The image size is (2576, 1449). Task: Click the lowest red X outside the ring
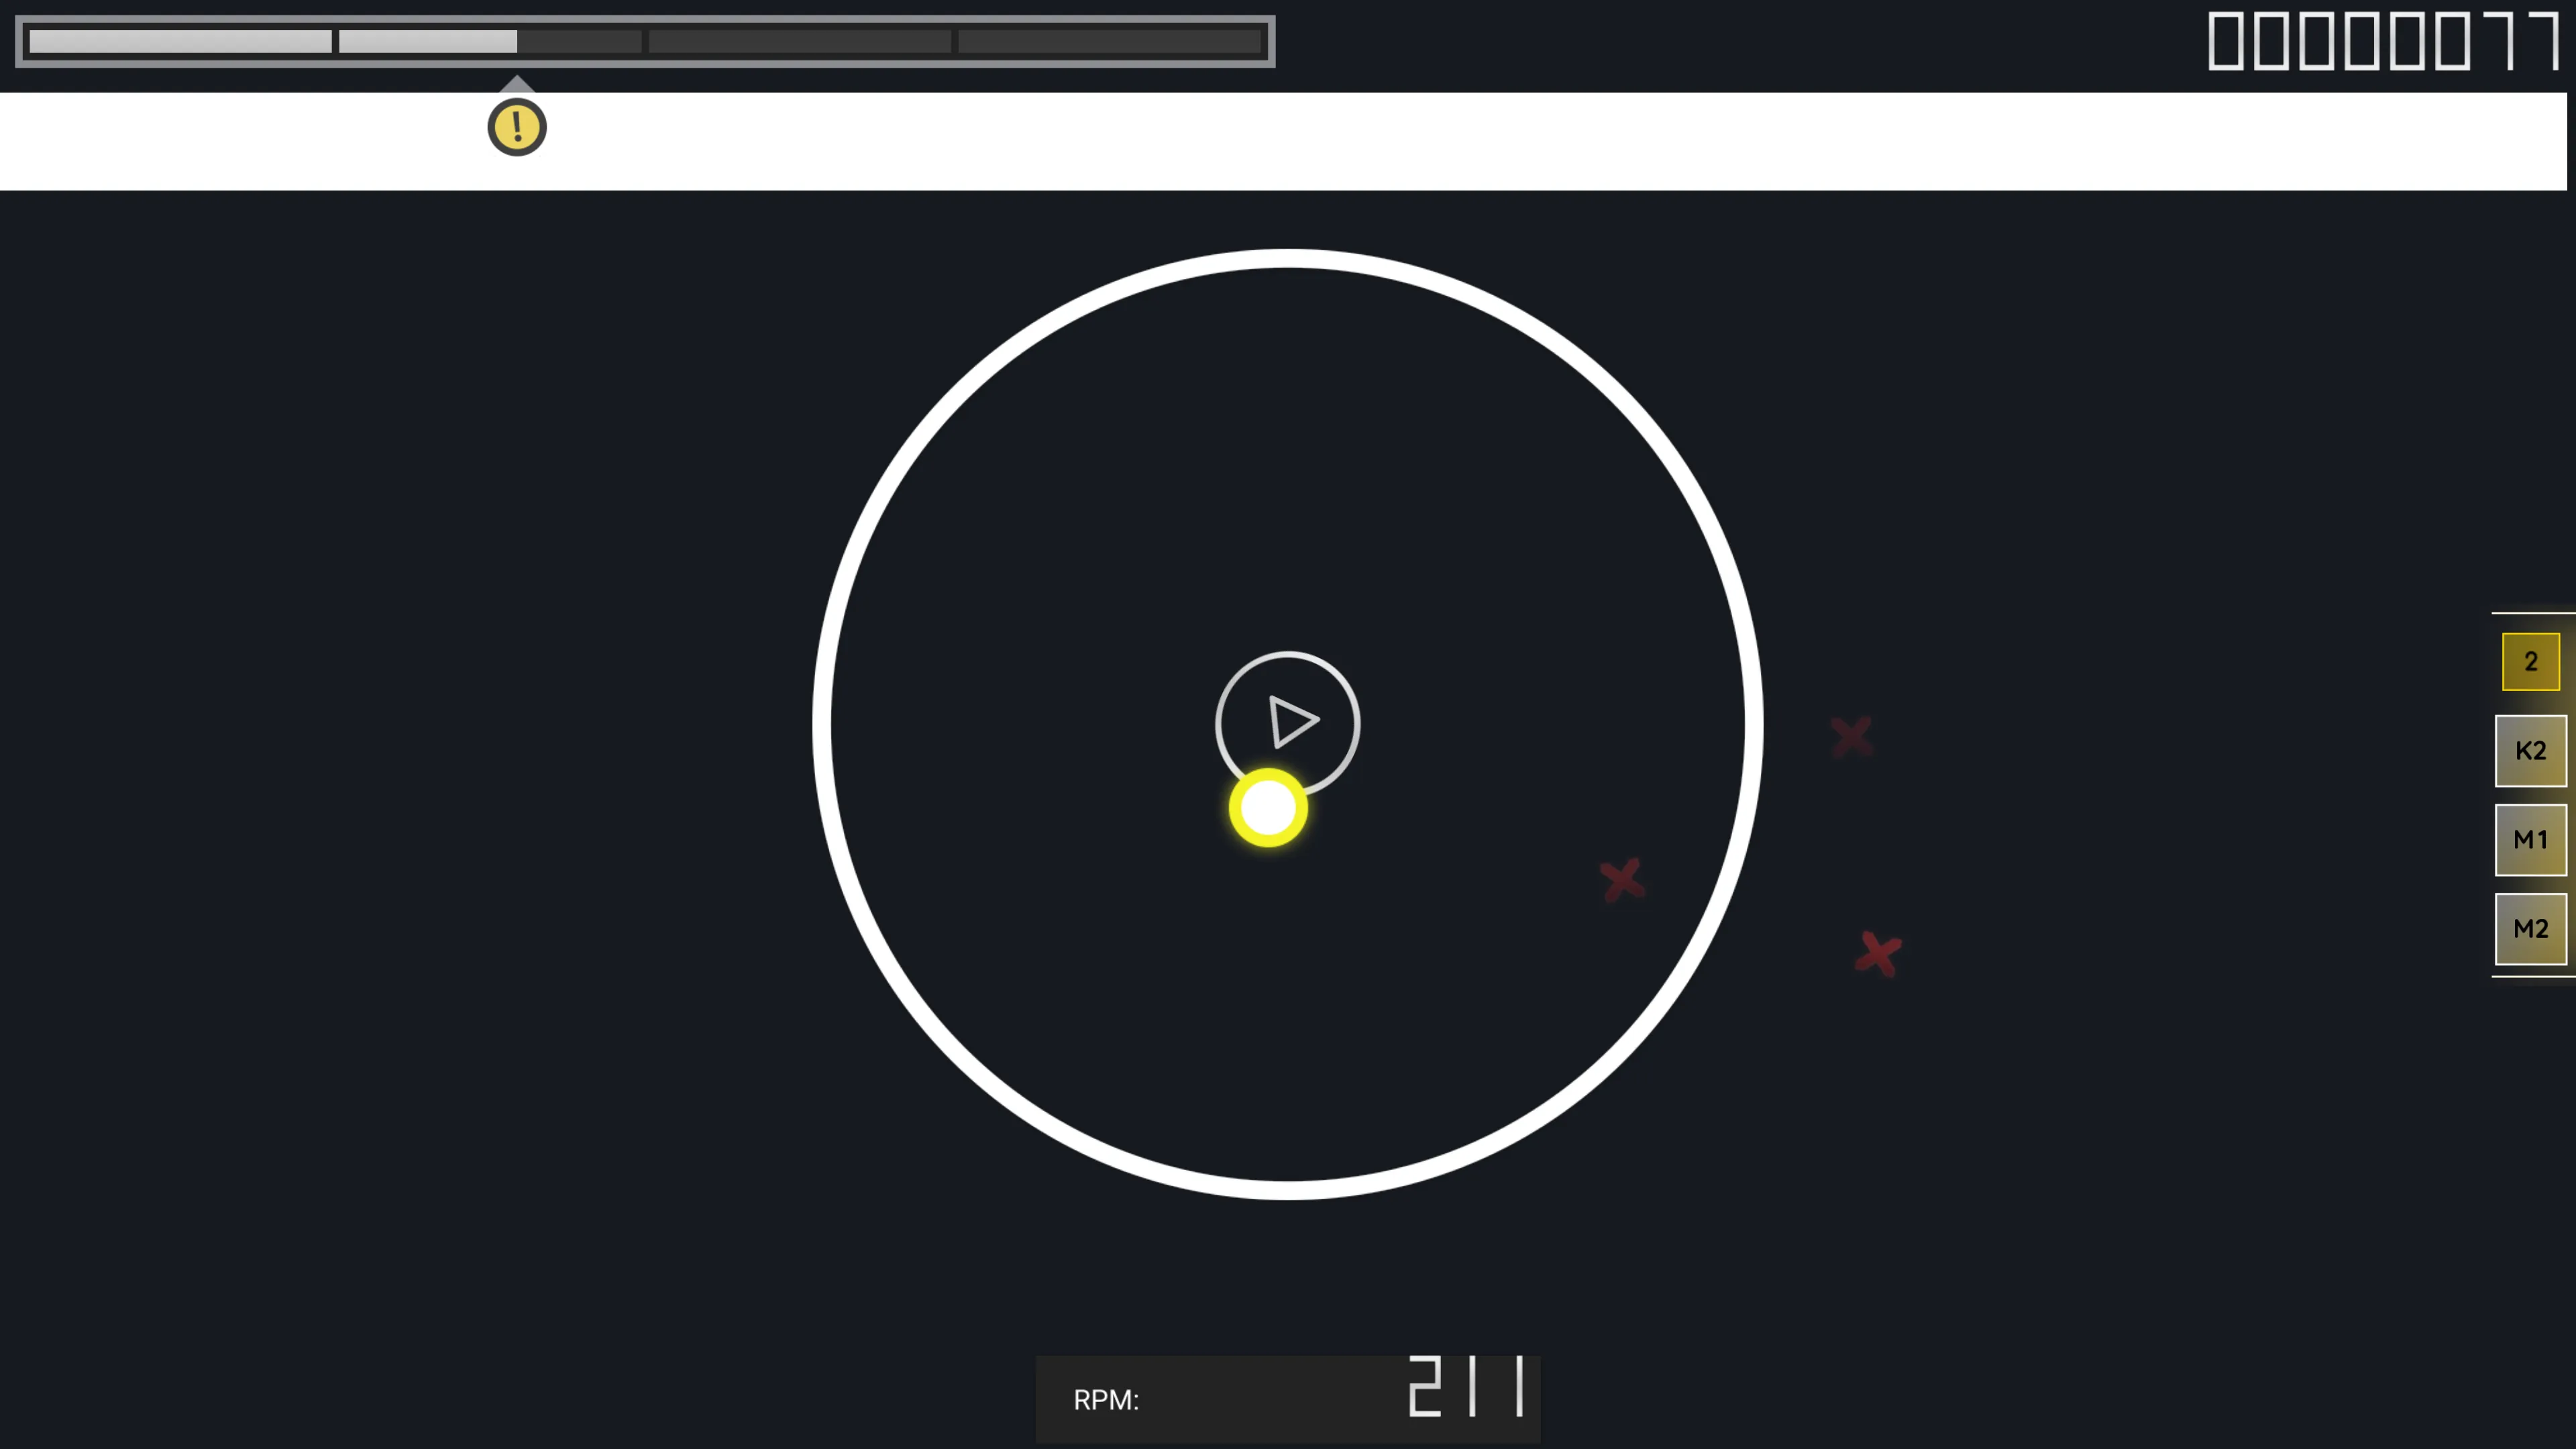tap(1878, 954)
